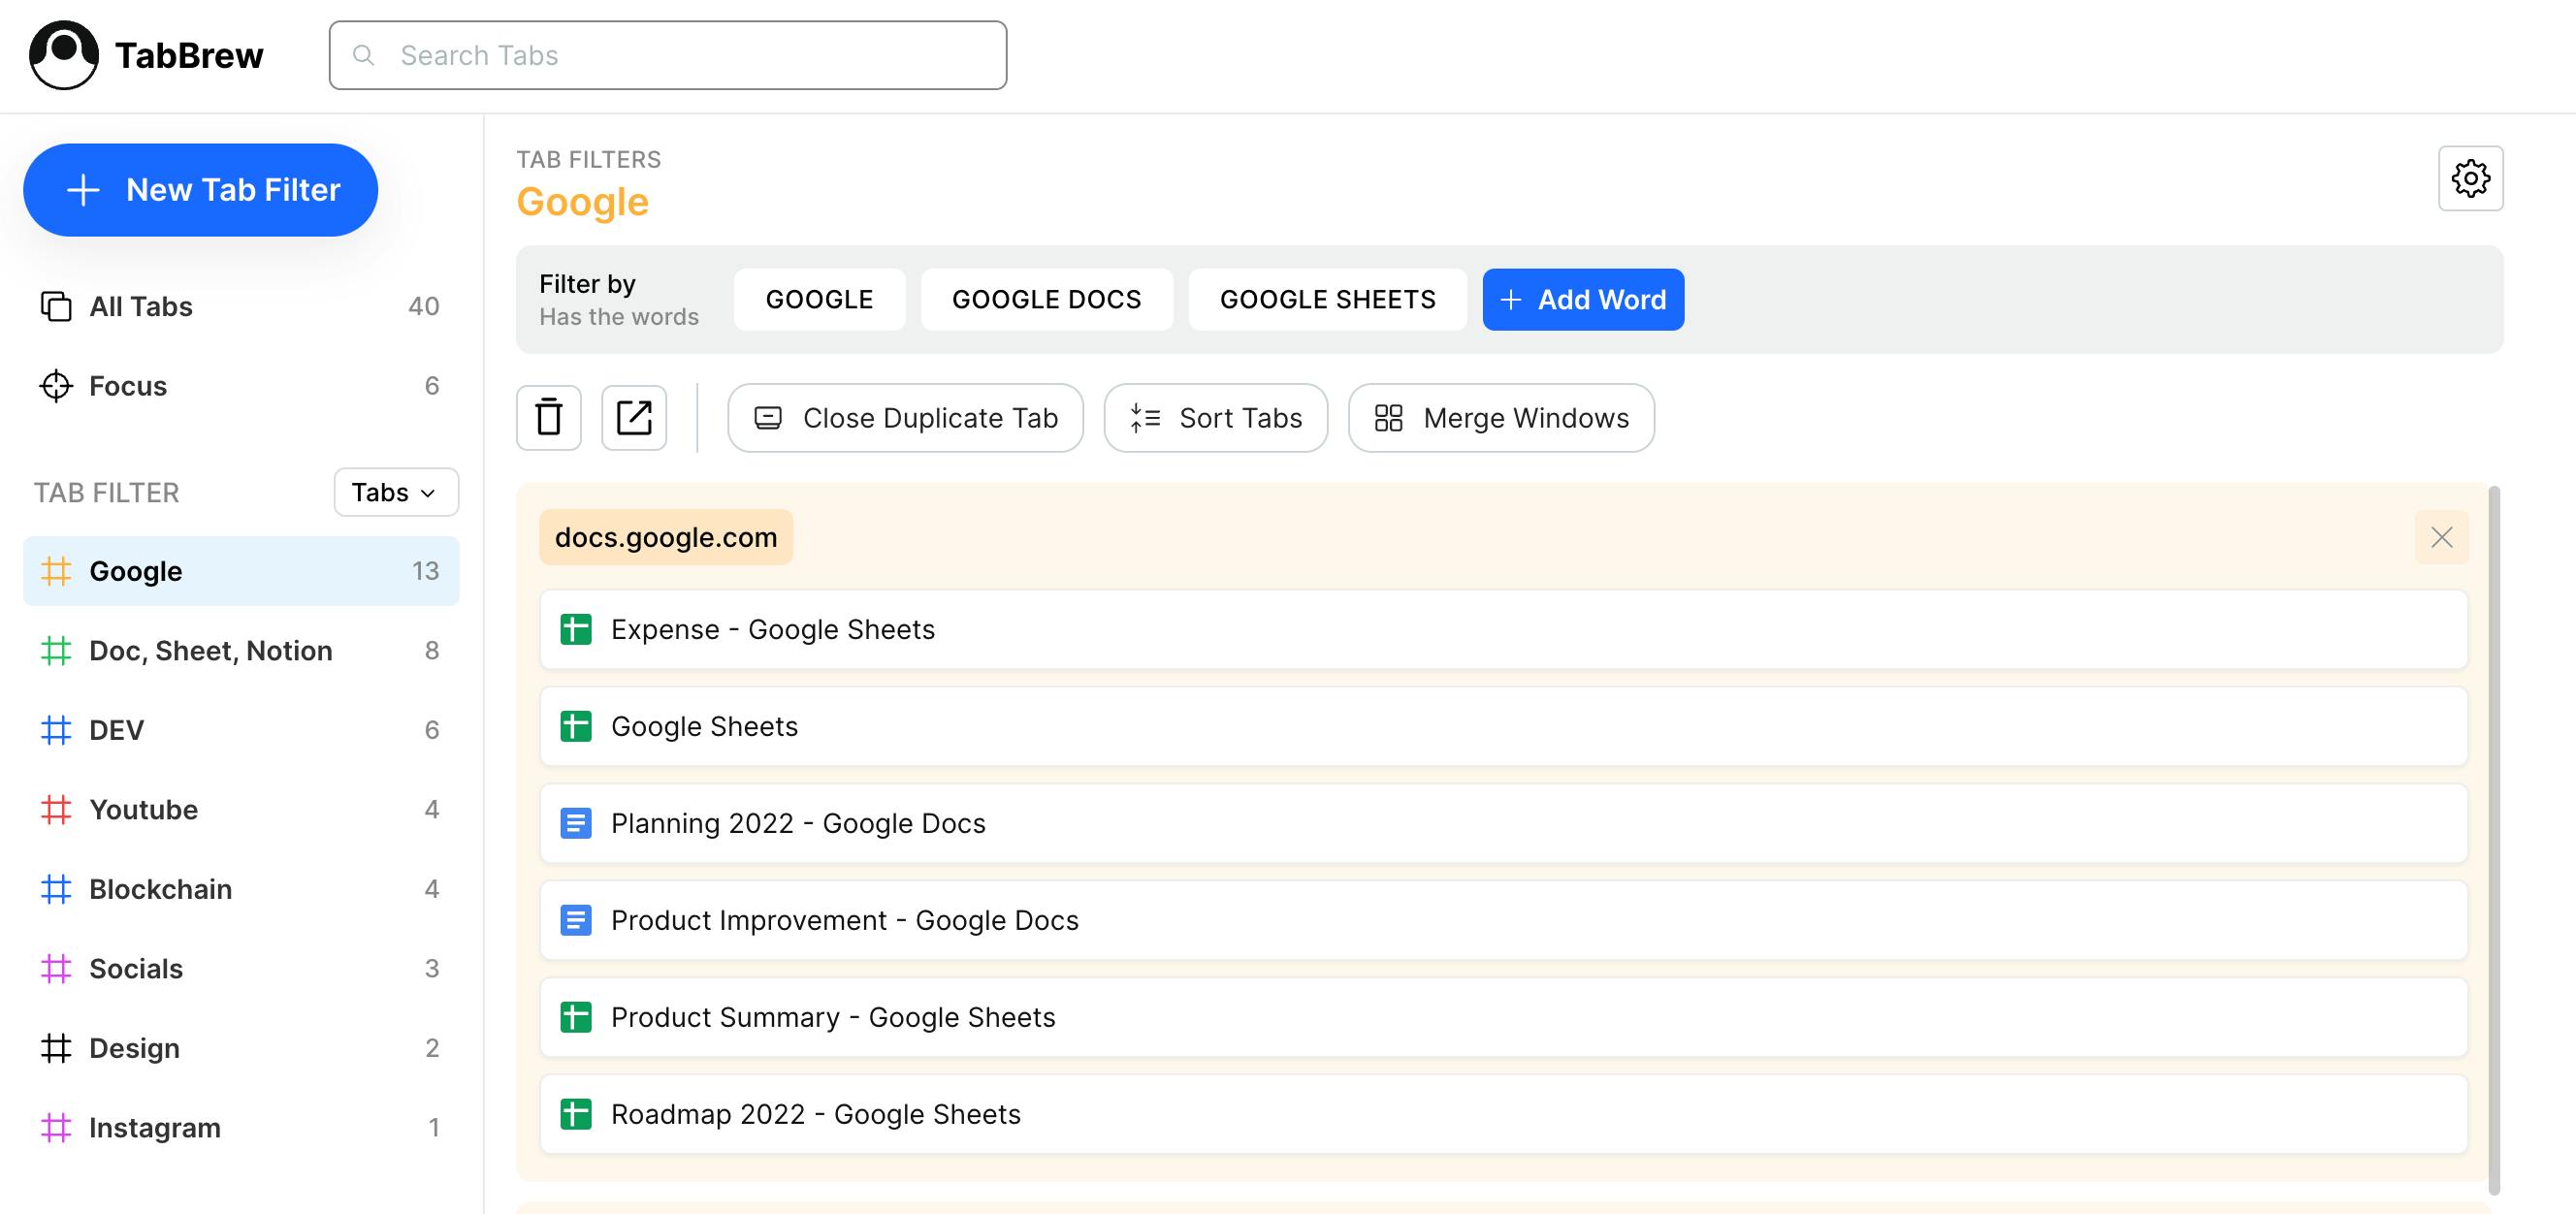This screenshot has height=1214, width=2576.
Task: Click the Add Word button
Action: pos(1583,299)
